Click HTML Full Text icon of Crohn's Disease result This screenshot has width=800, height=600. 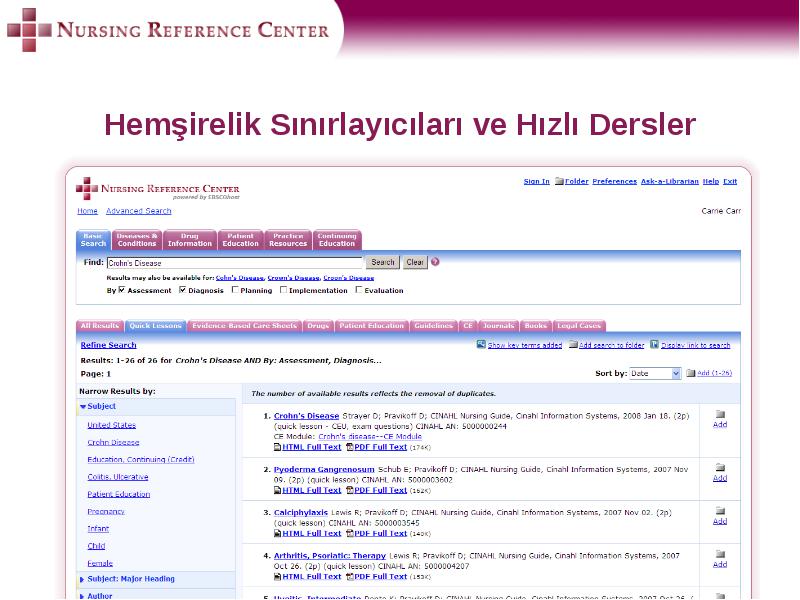click(278, 447)
